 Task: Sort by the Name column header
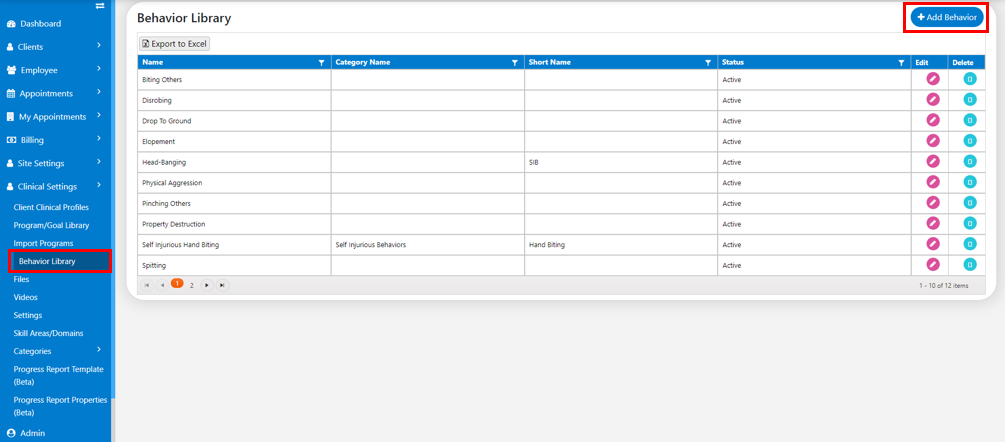coord(153,63)
